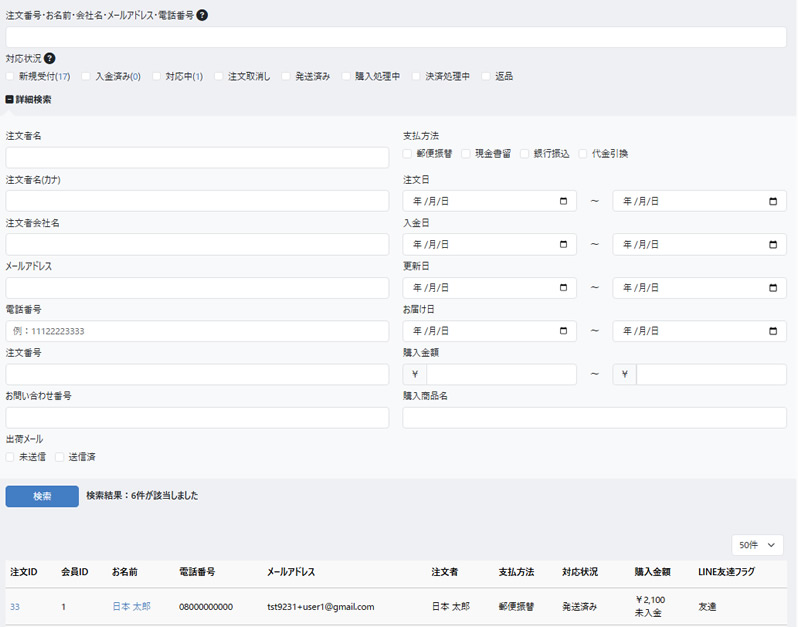The height and width of the screenshot is (627, 798).
Task: Focus the 注文者会社名 input field
Action: point(197,244)
